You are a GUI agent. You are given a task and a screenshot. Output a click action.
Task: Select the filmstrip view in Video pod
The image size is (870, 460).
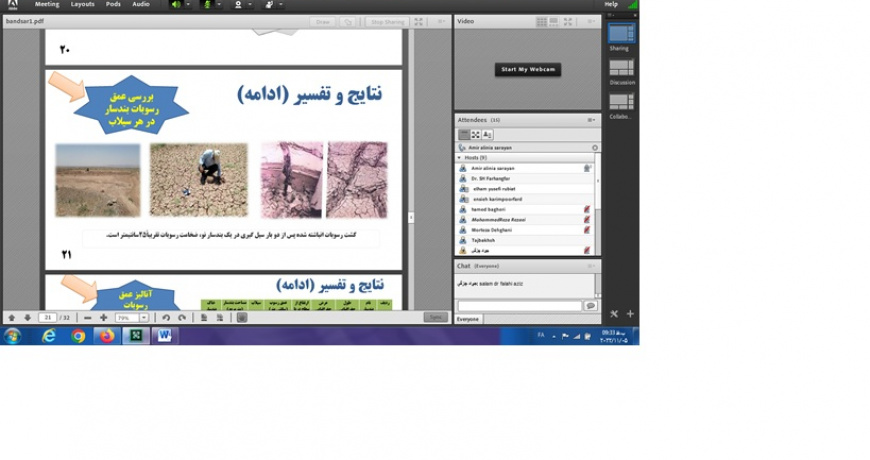click(x=554, y=22)
